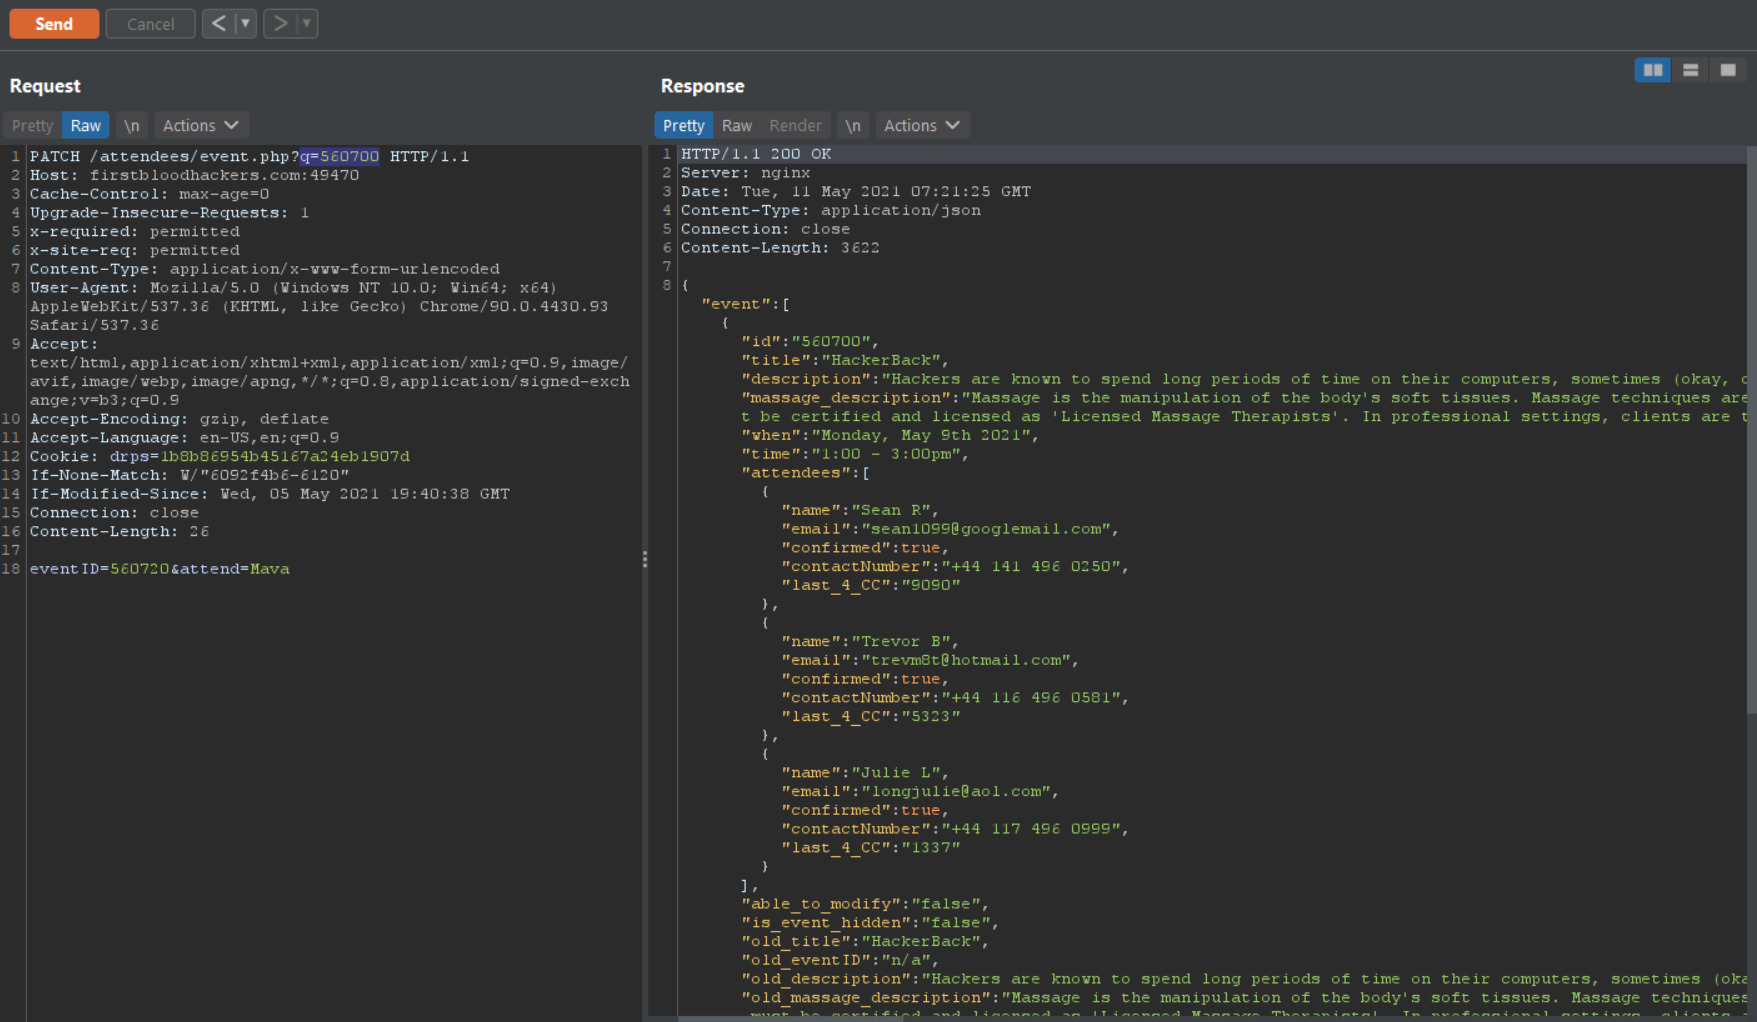Click the "last_4_CC":"1337" line
Image resolution: width=1757 pixels, height=1022 pixels.
pyautogui.click(x=871, y=848)
